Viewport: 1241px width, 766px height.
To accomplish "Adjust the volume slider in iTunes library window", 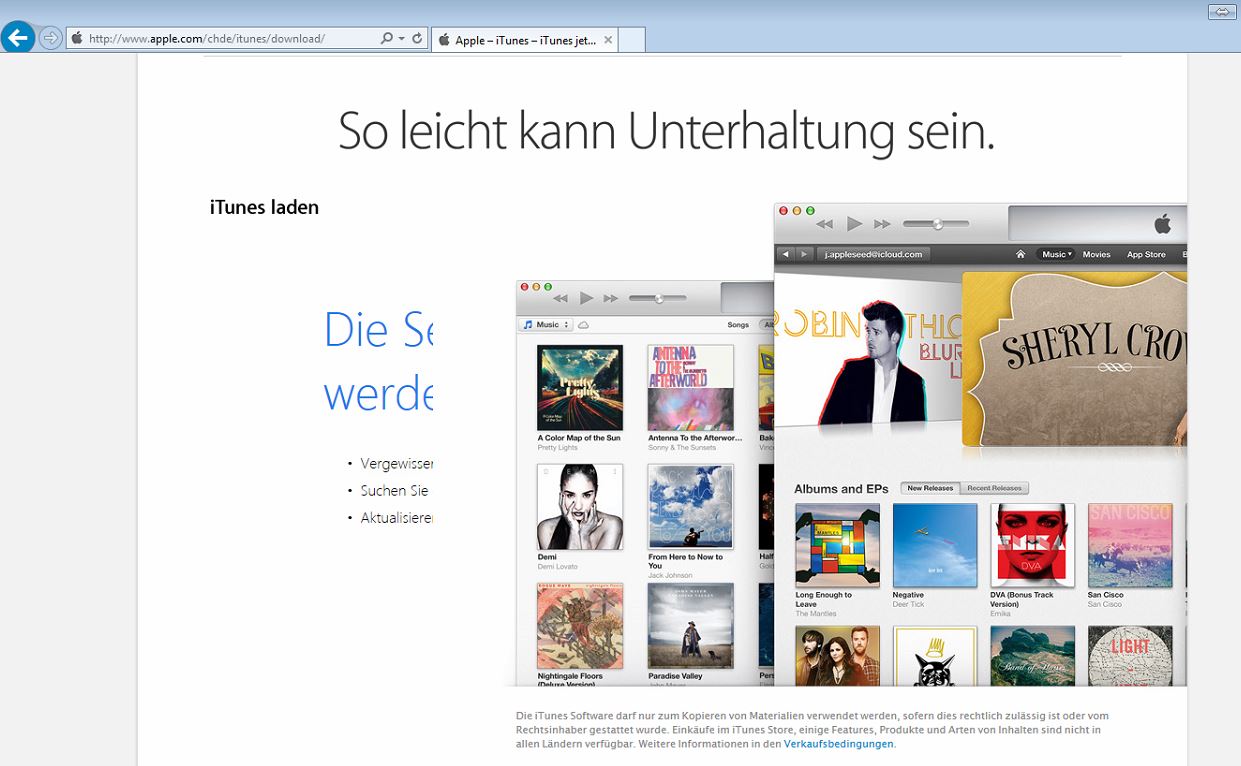I will pos(657,298).
